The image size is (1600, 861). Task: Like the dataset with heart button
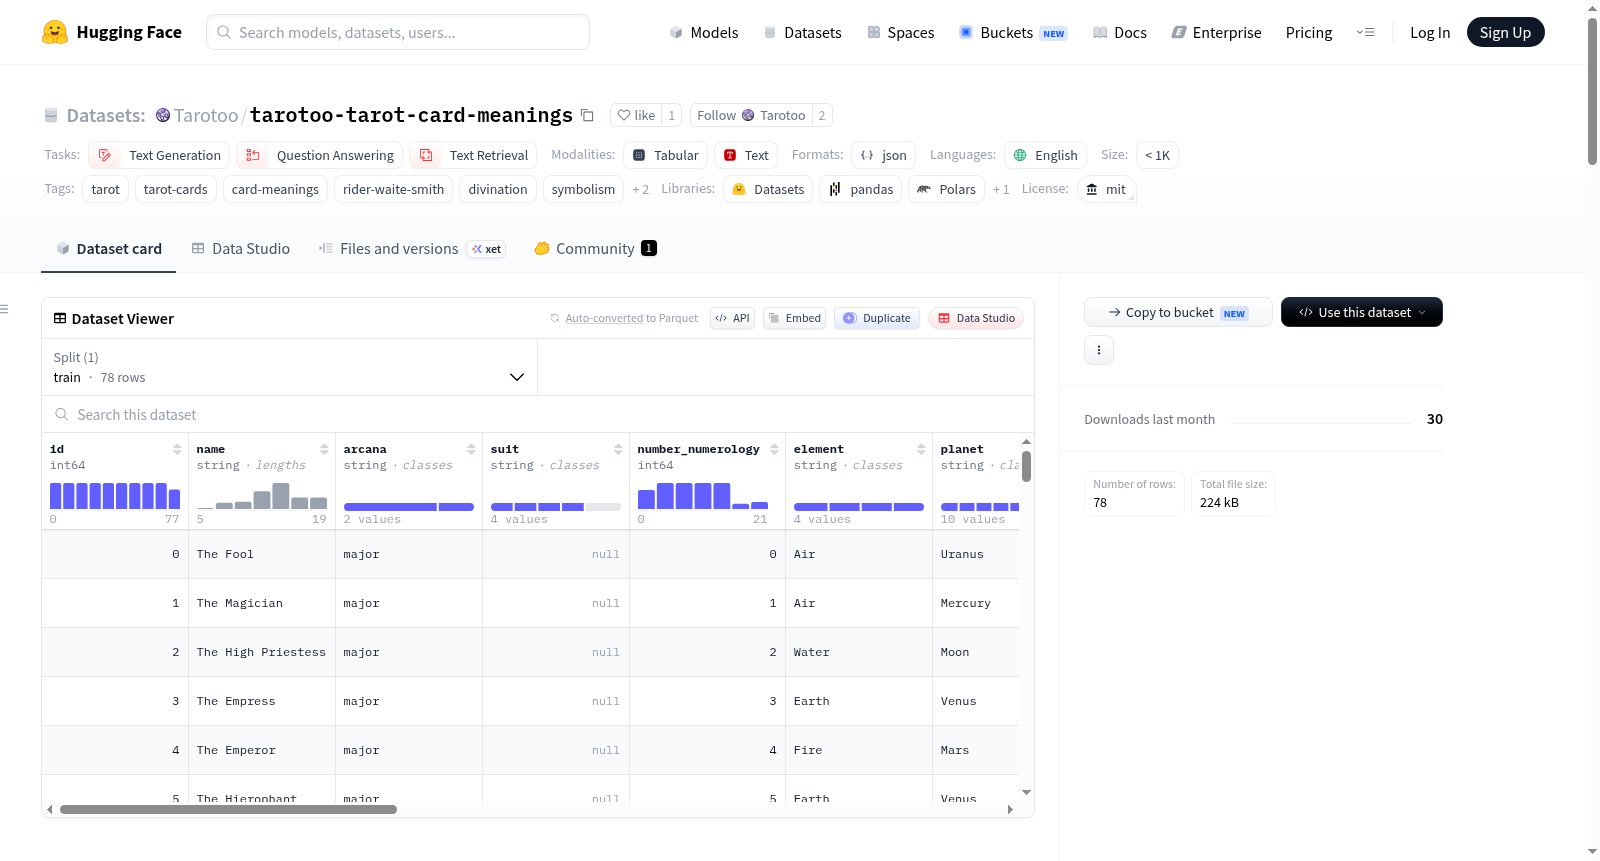636,115
